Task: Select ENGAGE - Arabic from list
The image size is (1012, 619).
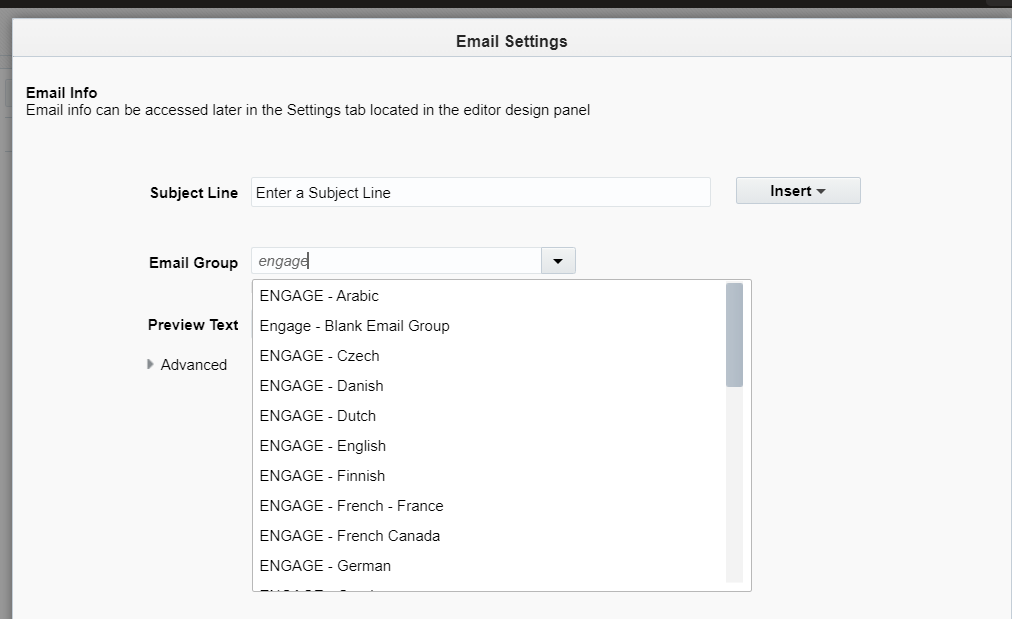Action: pyautogui.click(x=319, y=296)
